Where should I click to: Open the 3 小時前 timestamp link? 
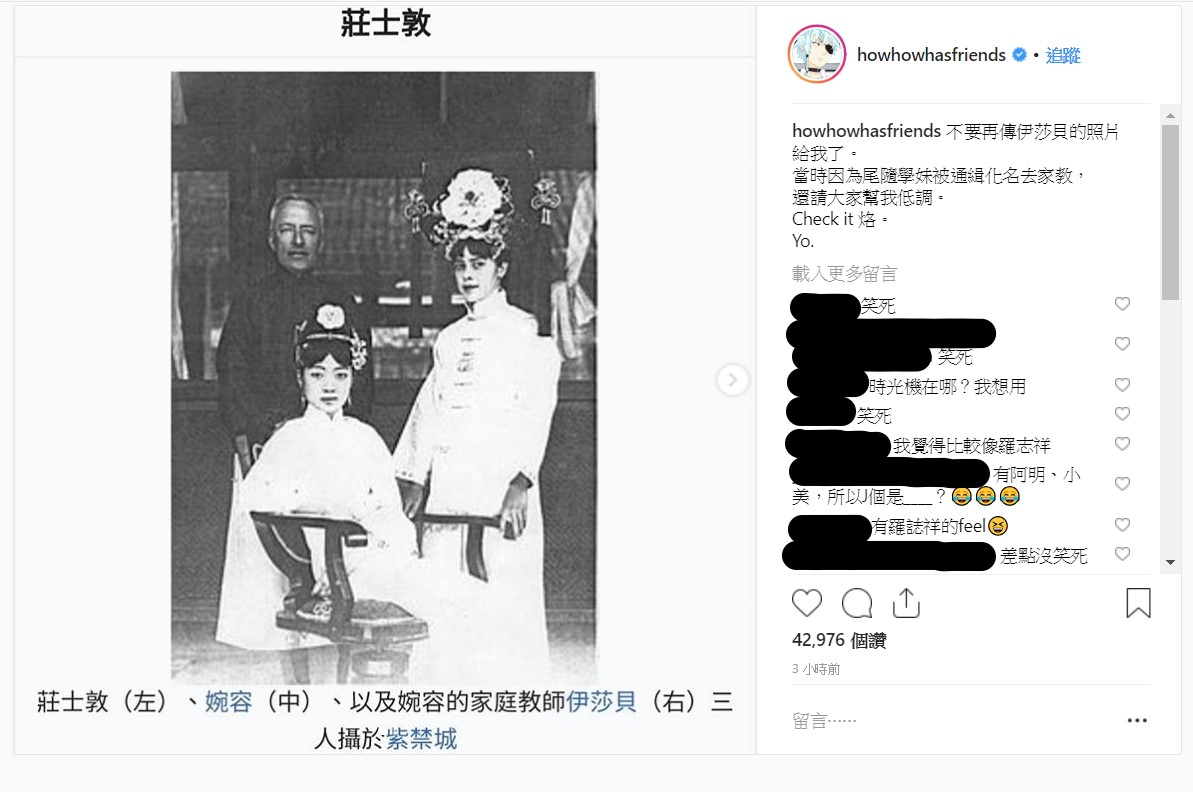tap(816, 670)
